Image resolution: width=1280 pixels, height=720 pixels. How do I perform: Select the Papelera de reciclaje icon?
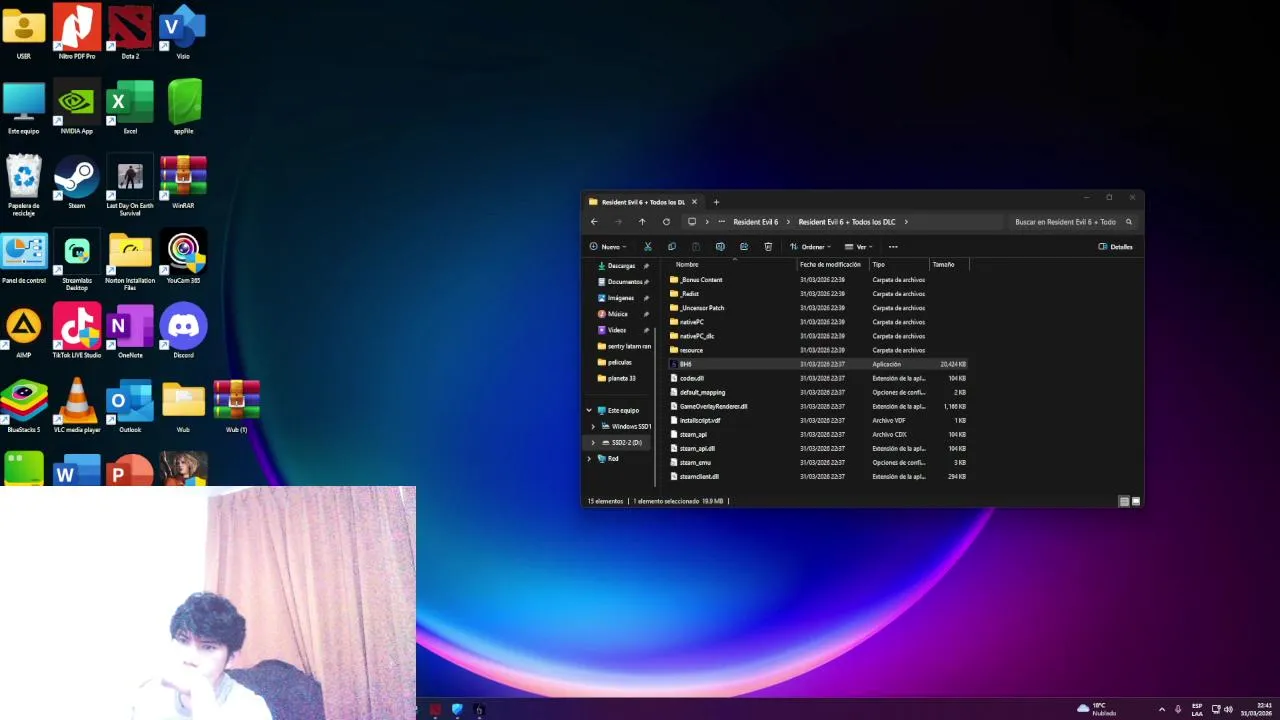[24, 185]
